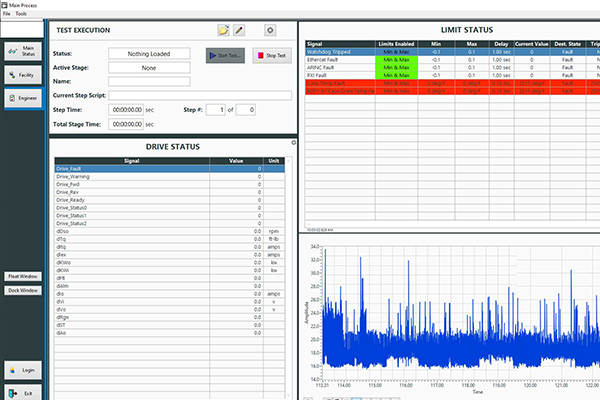
Task: Open Test Execution settings gear icon
Action: (x=270, y=30)
